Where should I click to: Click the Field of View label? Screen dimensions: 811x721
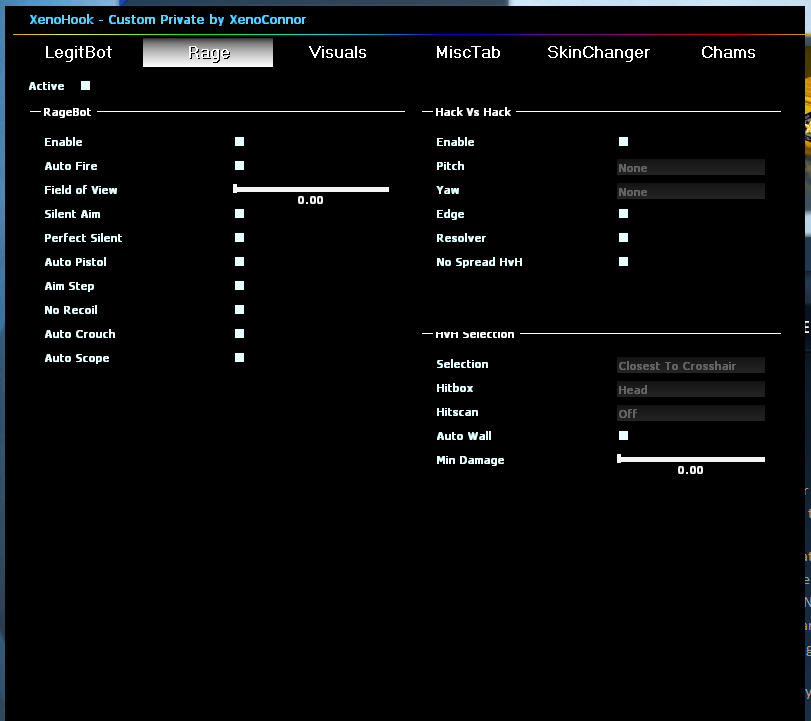81,190
